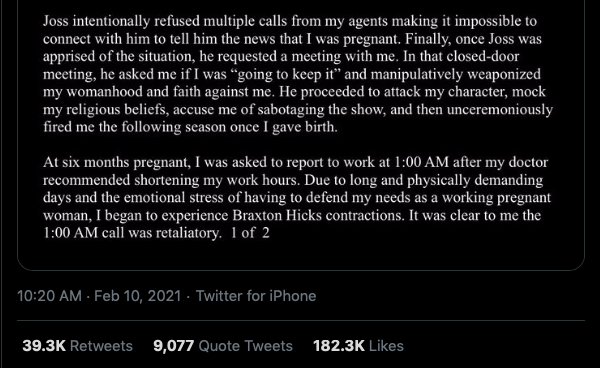Select the 9,077 quote count number
Screen dimensions: 600x368
(173, 346)
